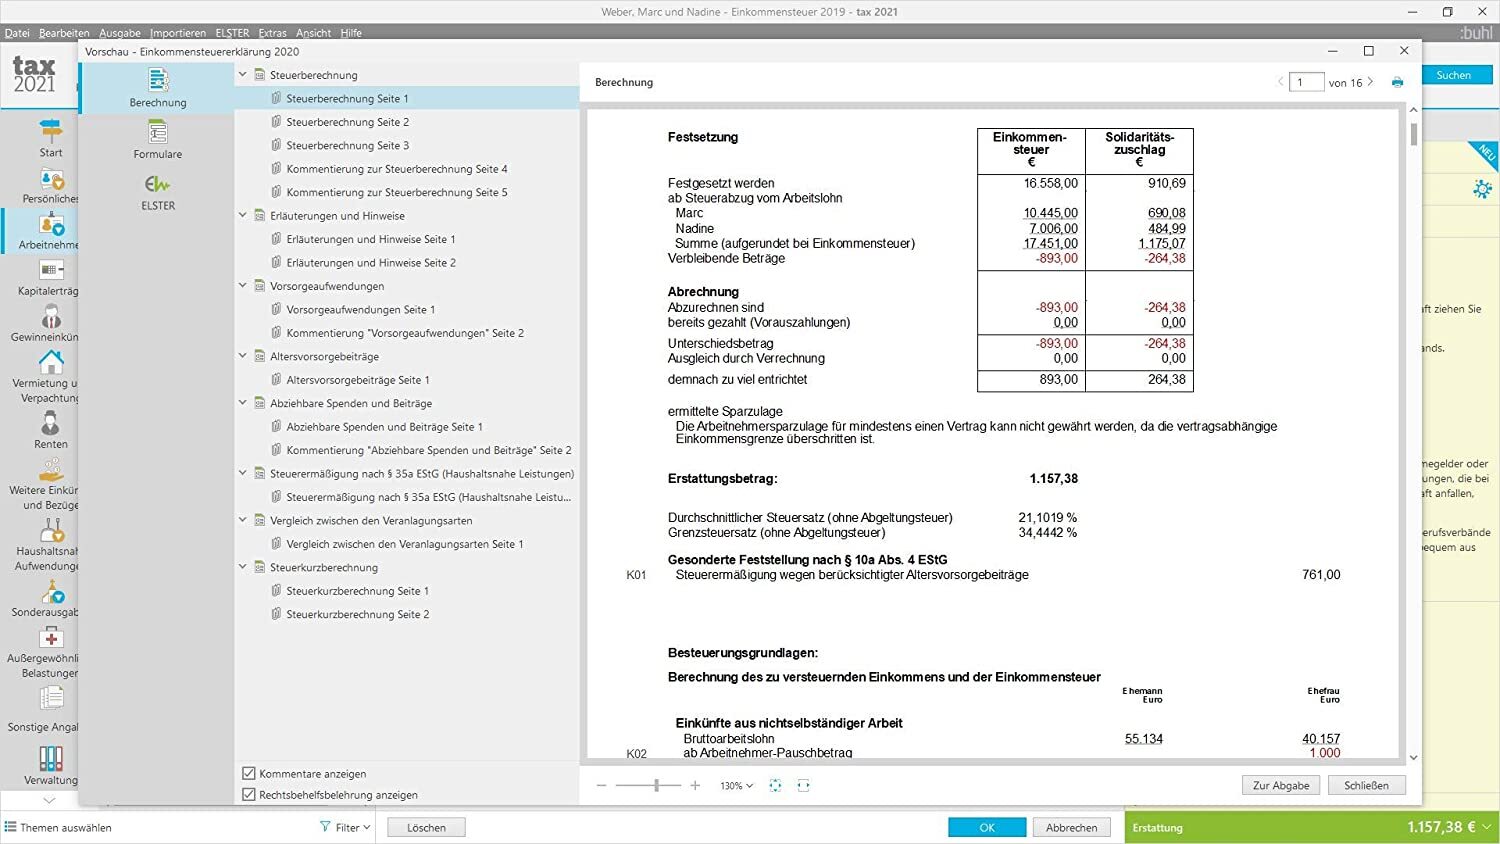
Task: Click Themen auswählen link
Action: [x=58, y=827]
